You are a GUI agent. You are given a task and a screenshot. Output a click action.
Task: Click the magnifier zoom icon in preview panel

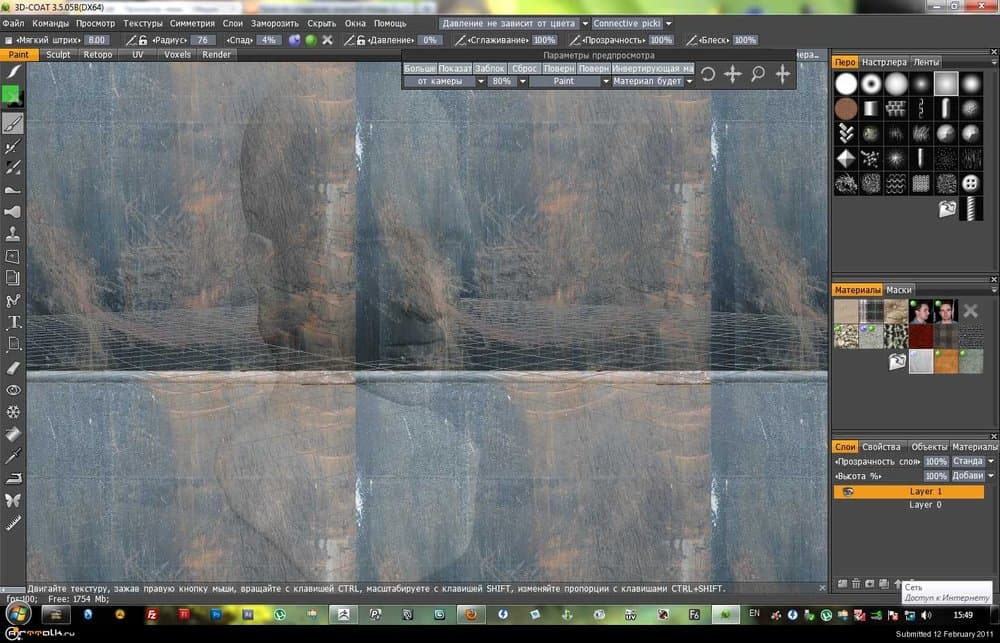[x=758, y=74]
